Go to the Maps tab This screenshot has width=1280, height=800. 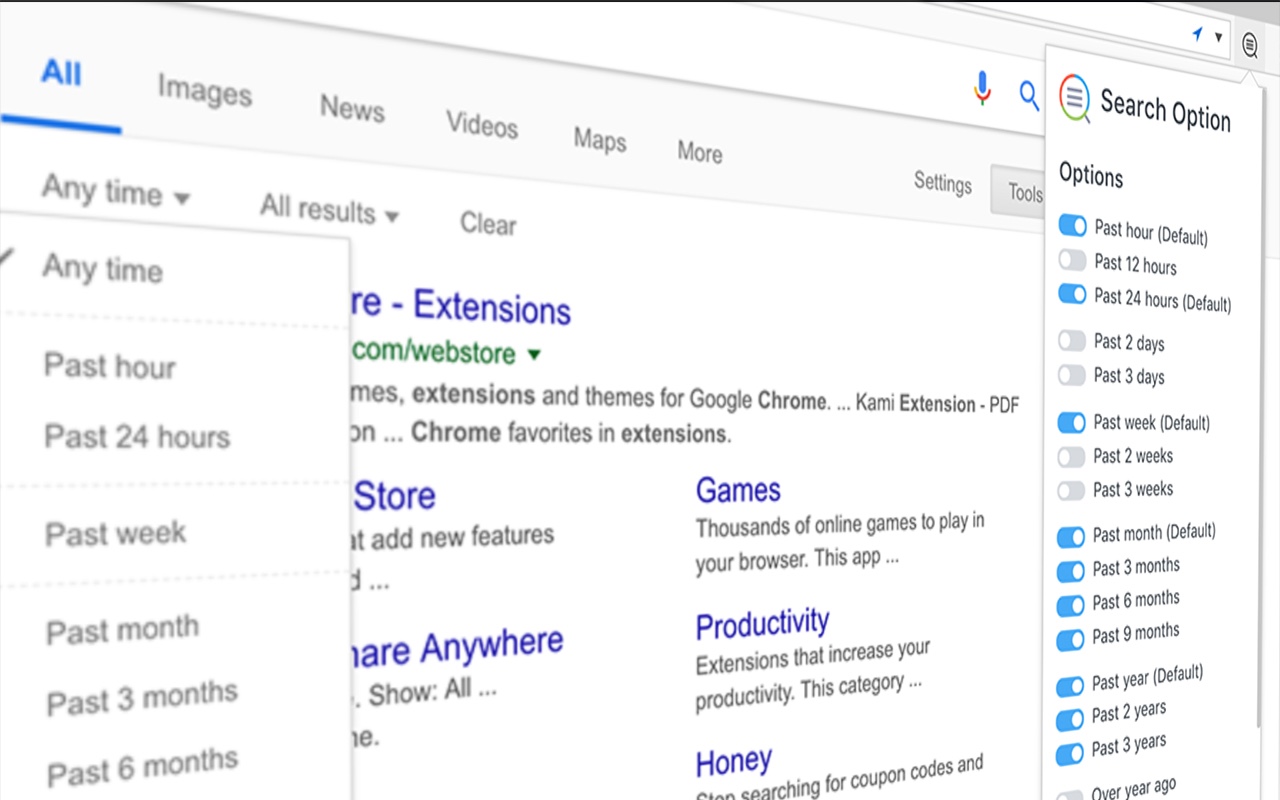[x=600, y=139]
